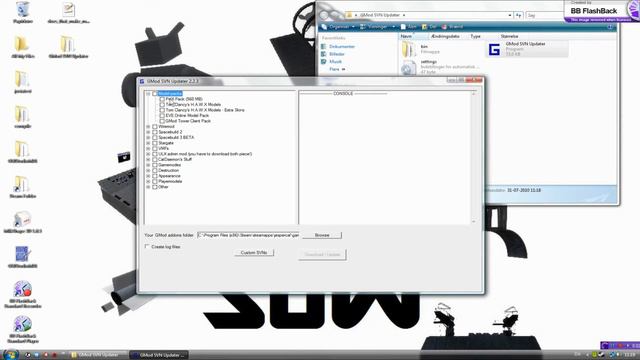
Task: Click the taskbar clock
Action: pyautogui.click(x=629, y=355)
